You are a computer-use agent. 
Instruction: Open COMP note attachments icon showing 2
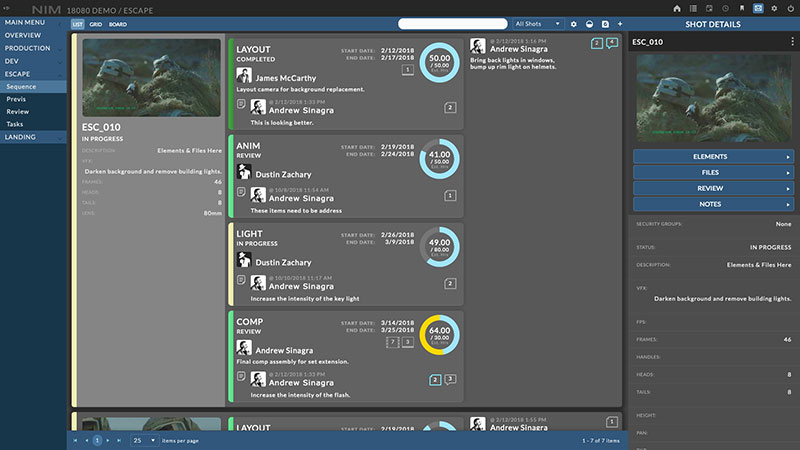pyautogui.click(x=435, y=380)
